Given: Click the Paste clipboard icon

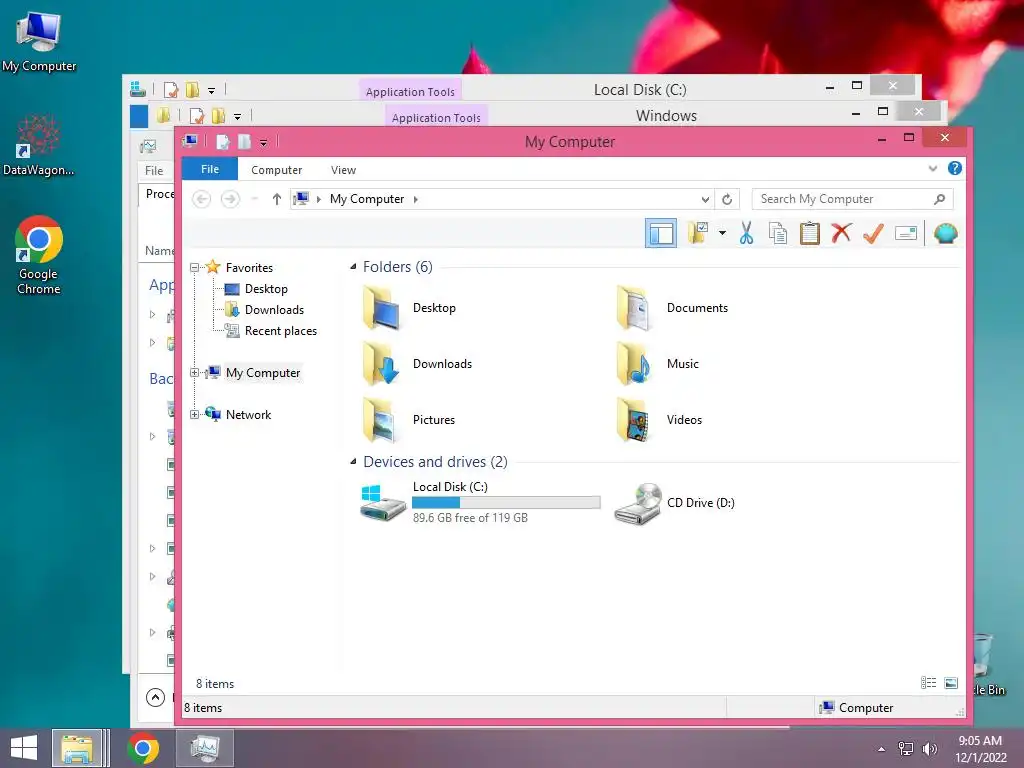Looking at the screenshot, I should coord(810,233).
